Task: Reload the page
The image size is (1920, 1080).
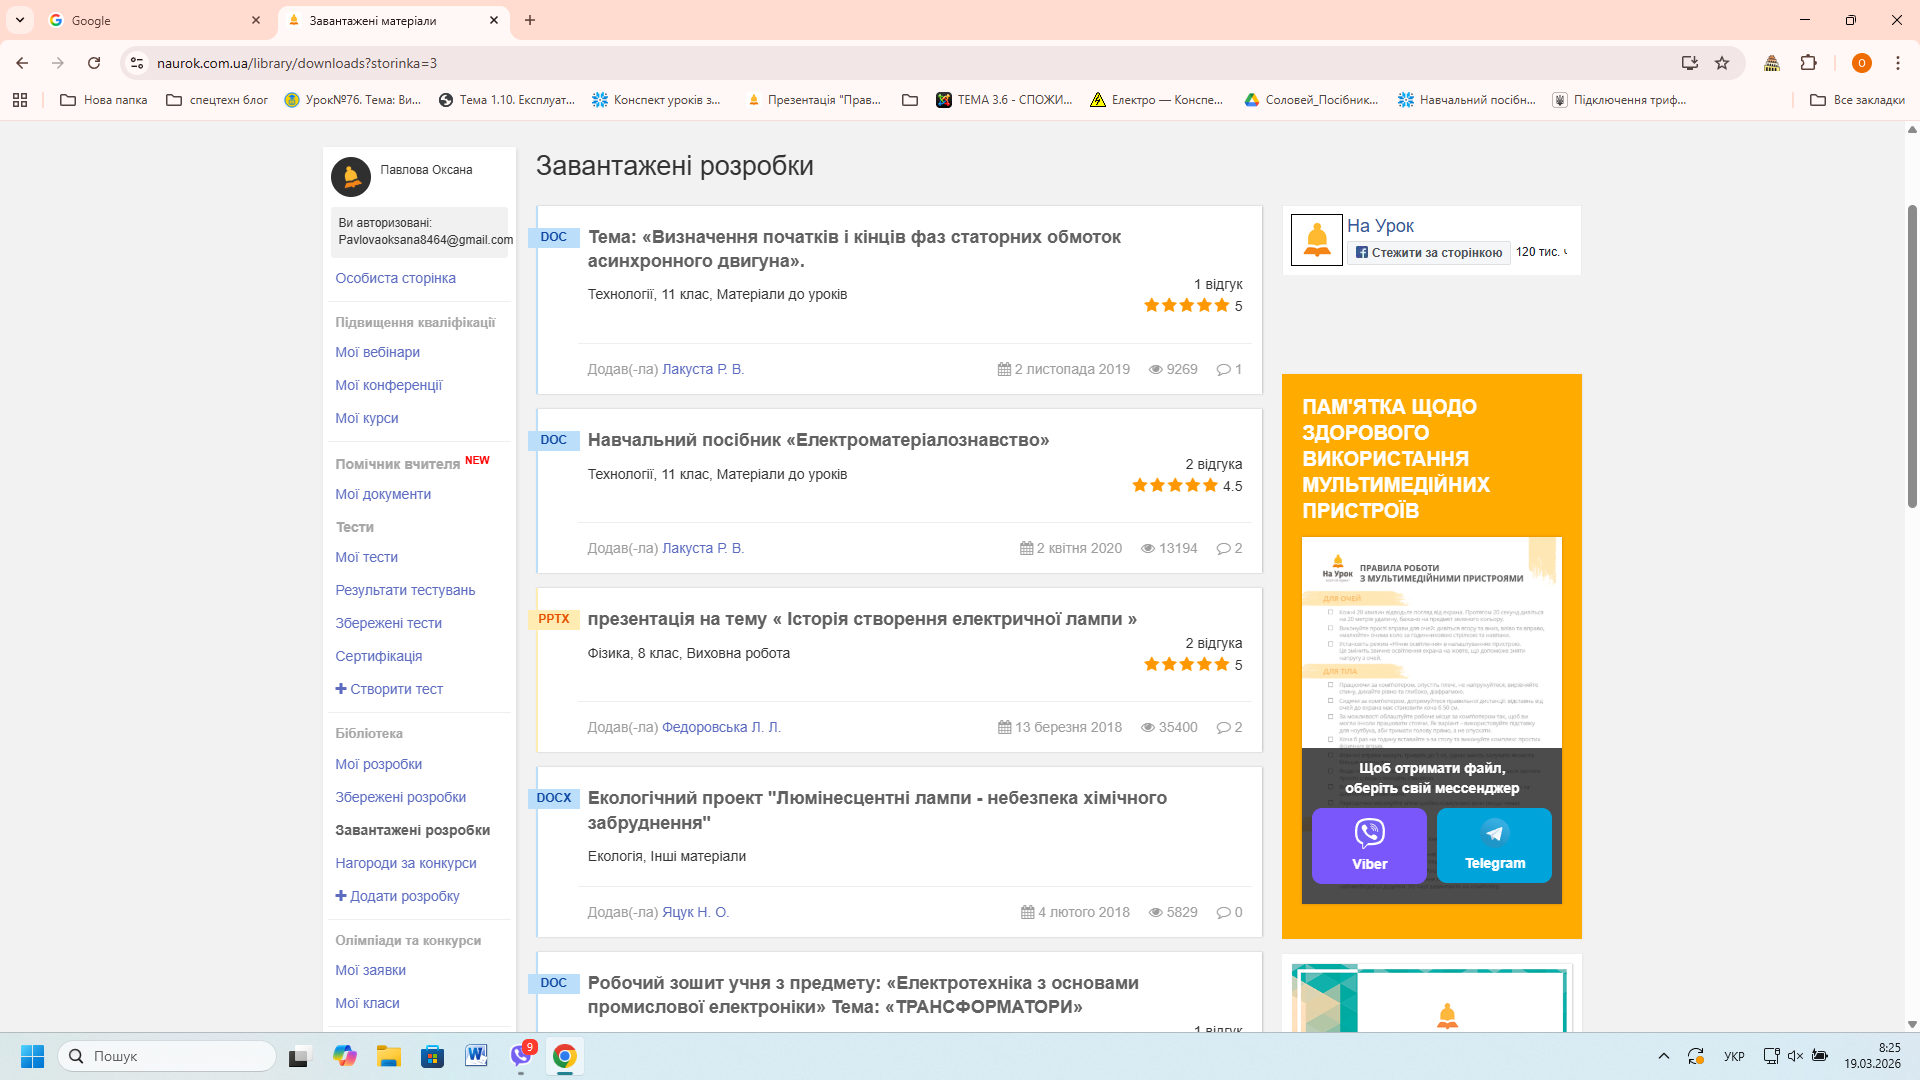Action: point(94,63)
